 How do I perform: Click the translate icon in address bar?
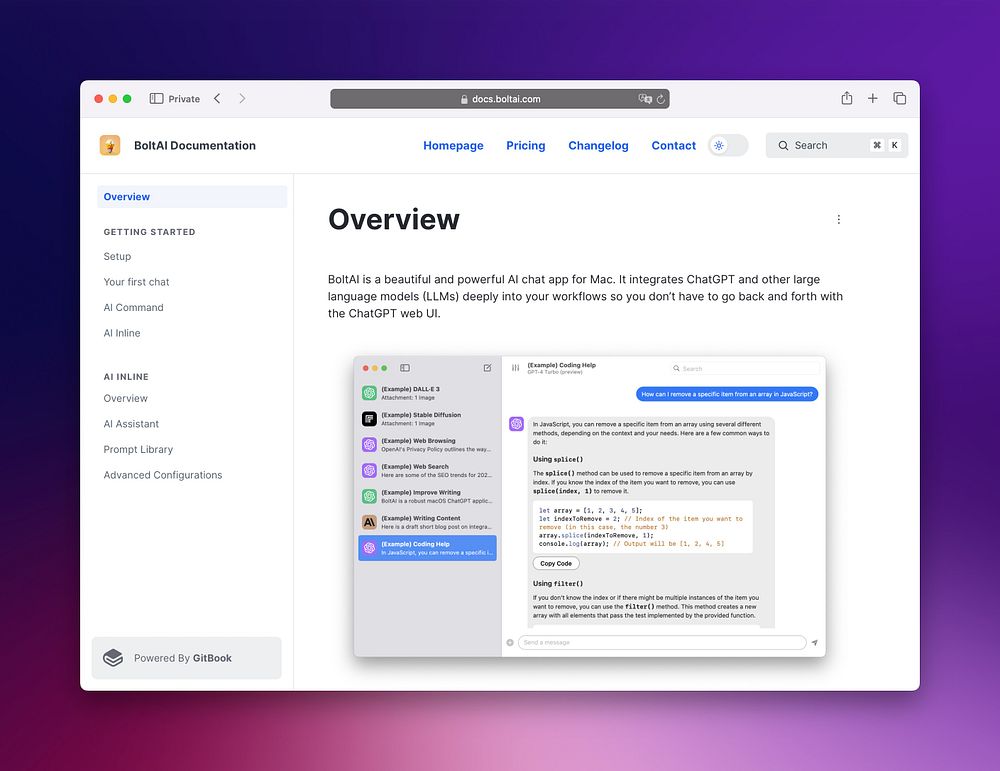[645, 99]
